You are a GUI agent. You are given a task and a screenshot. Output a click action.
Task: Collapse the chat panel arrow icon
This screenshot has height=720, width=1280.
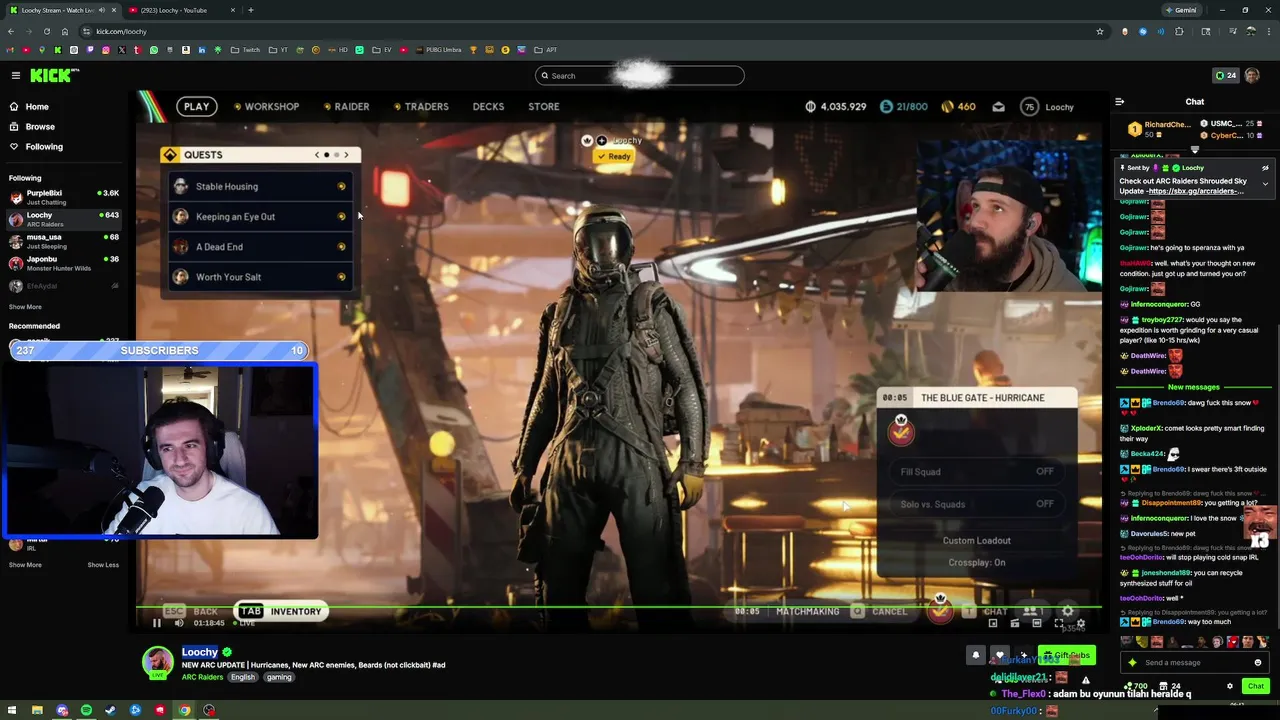(x=1120, y=101)
